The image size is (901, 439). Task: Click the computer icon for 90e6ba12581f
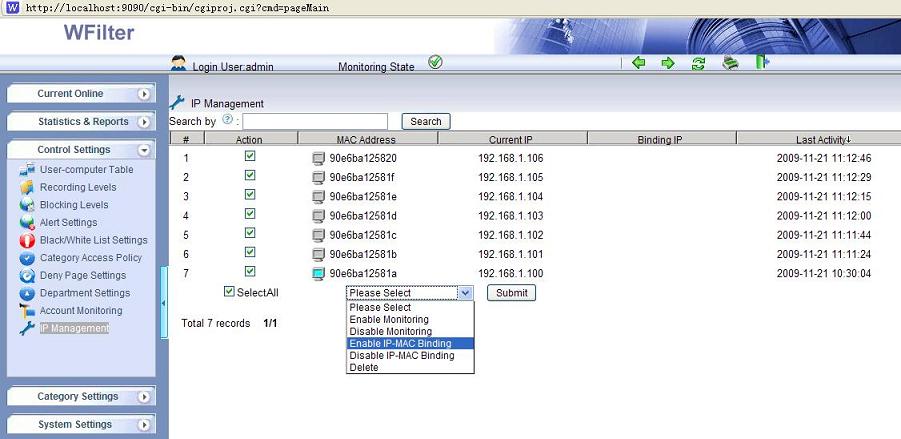[x=319, y=178]
